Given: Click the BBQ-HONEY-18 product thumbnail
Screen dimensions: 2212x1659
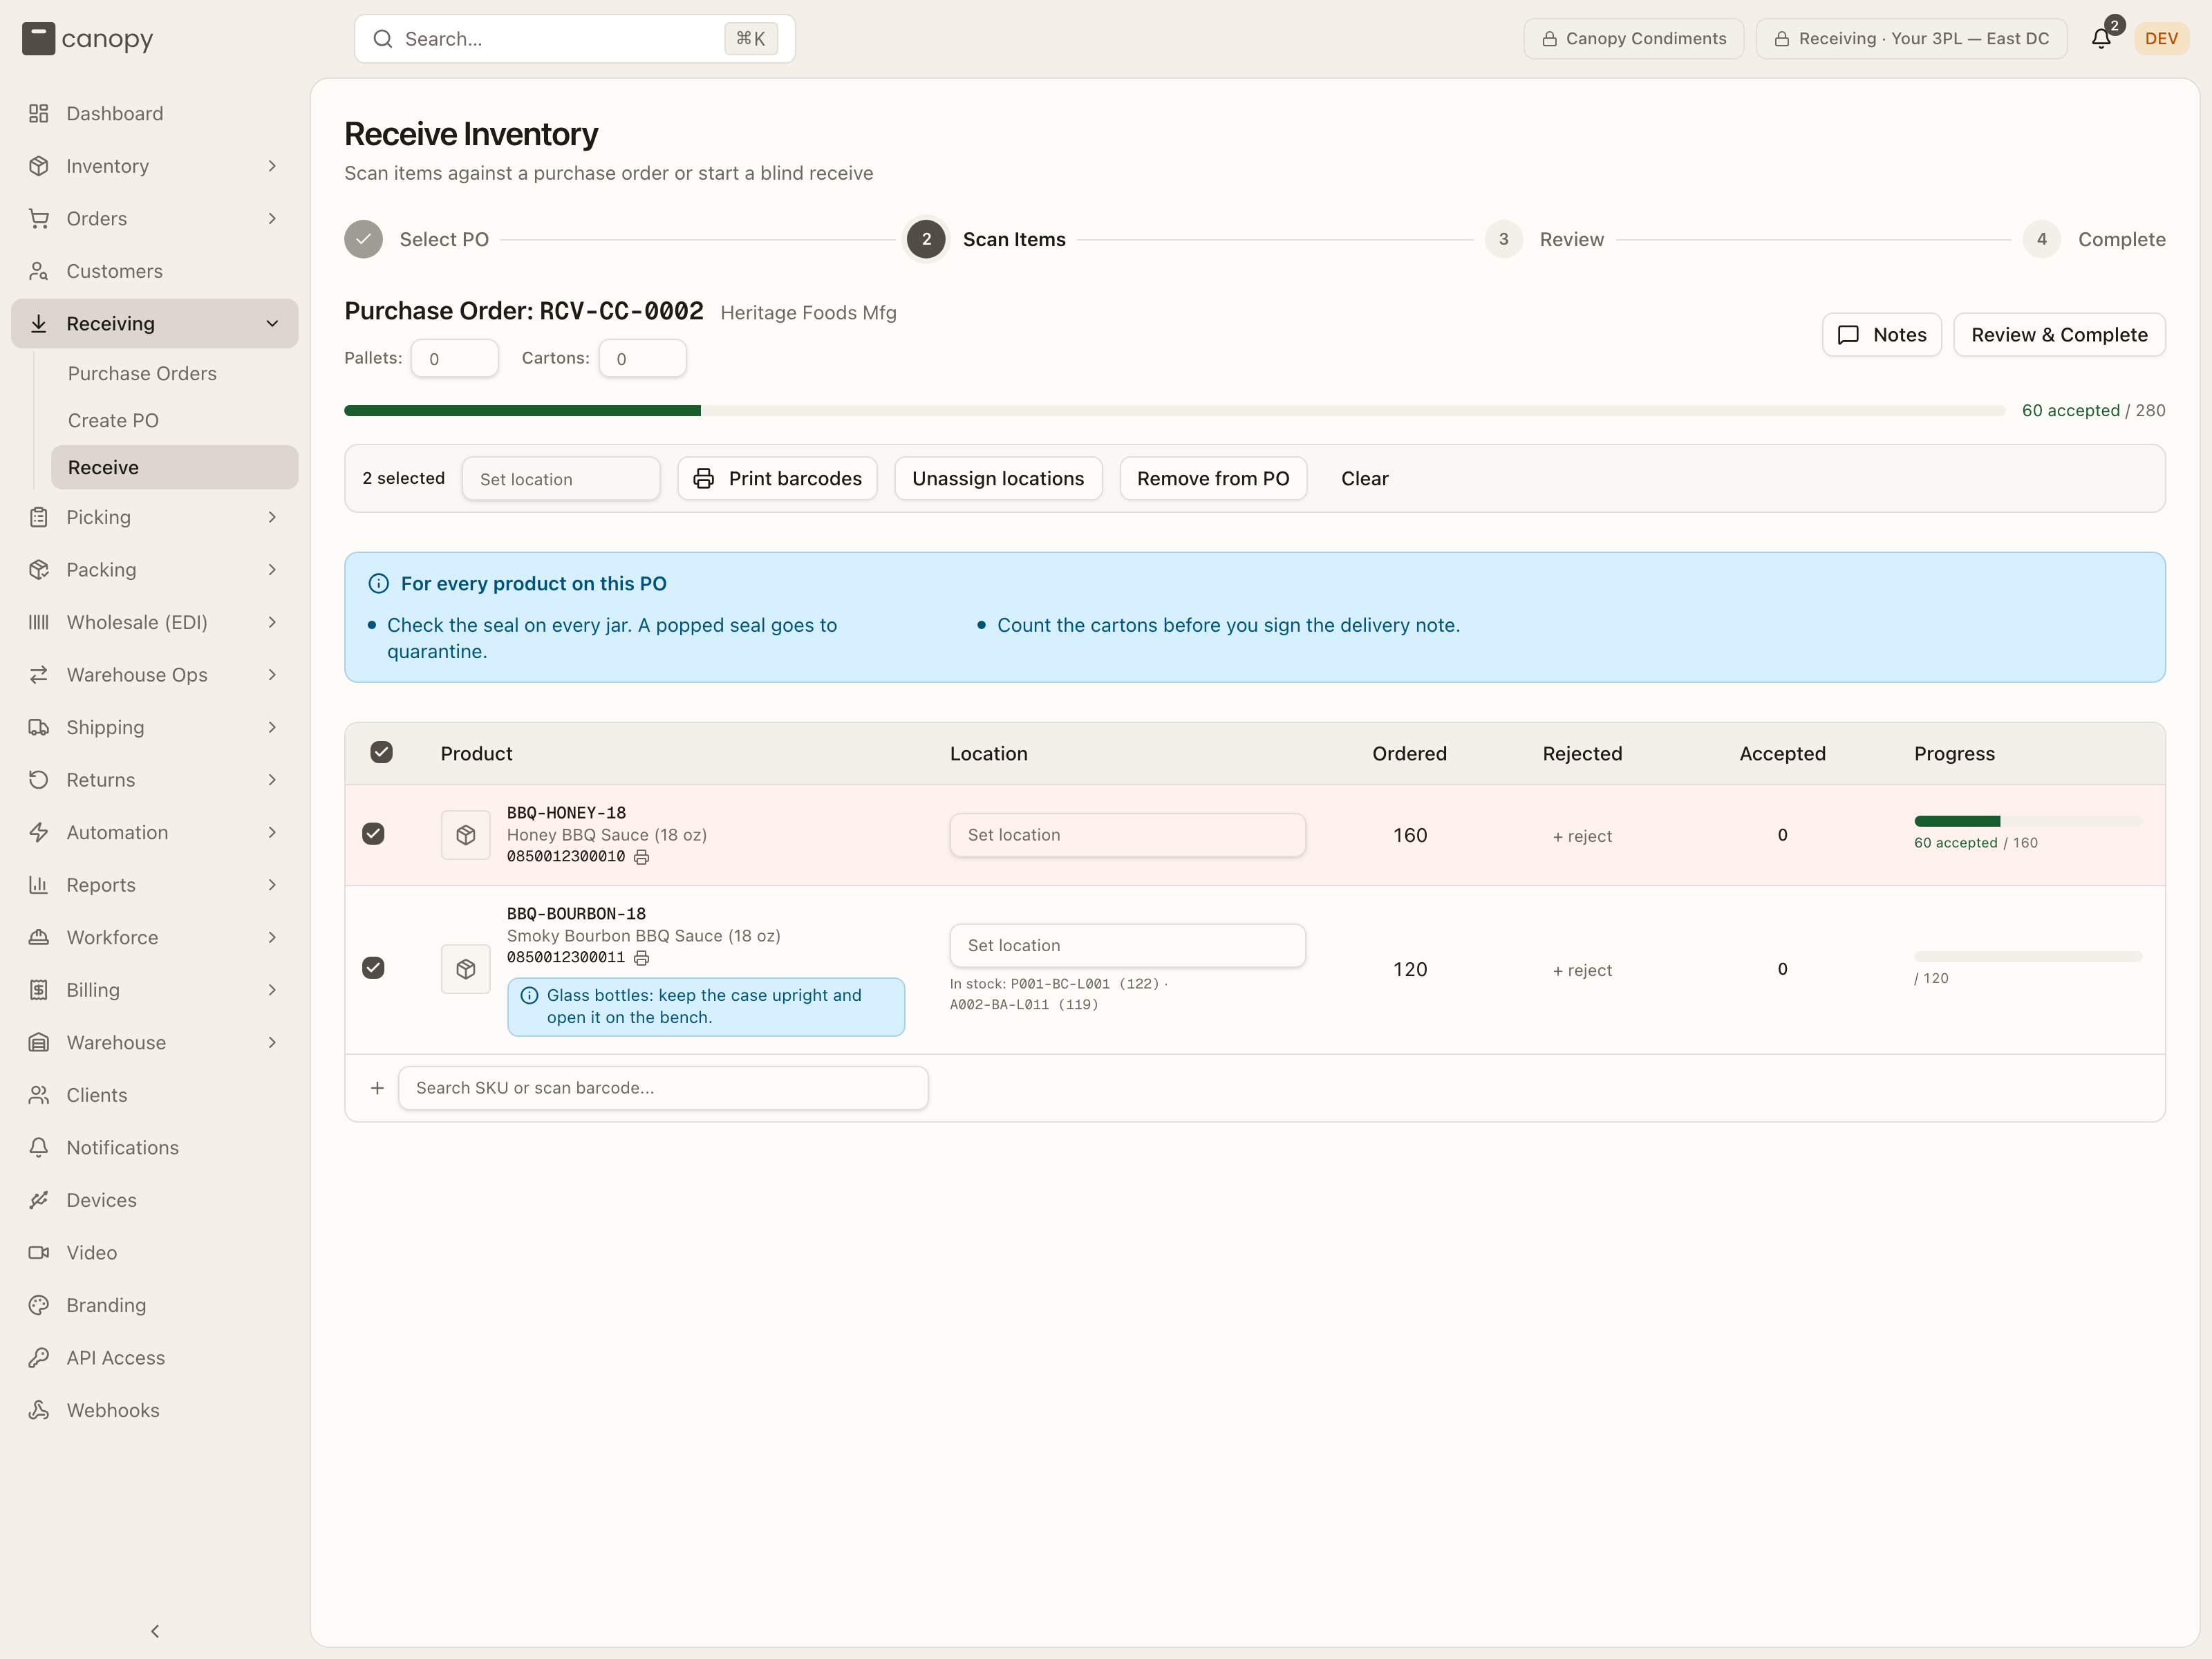Looking at the screenshot, I should [466, 835].
